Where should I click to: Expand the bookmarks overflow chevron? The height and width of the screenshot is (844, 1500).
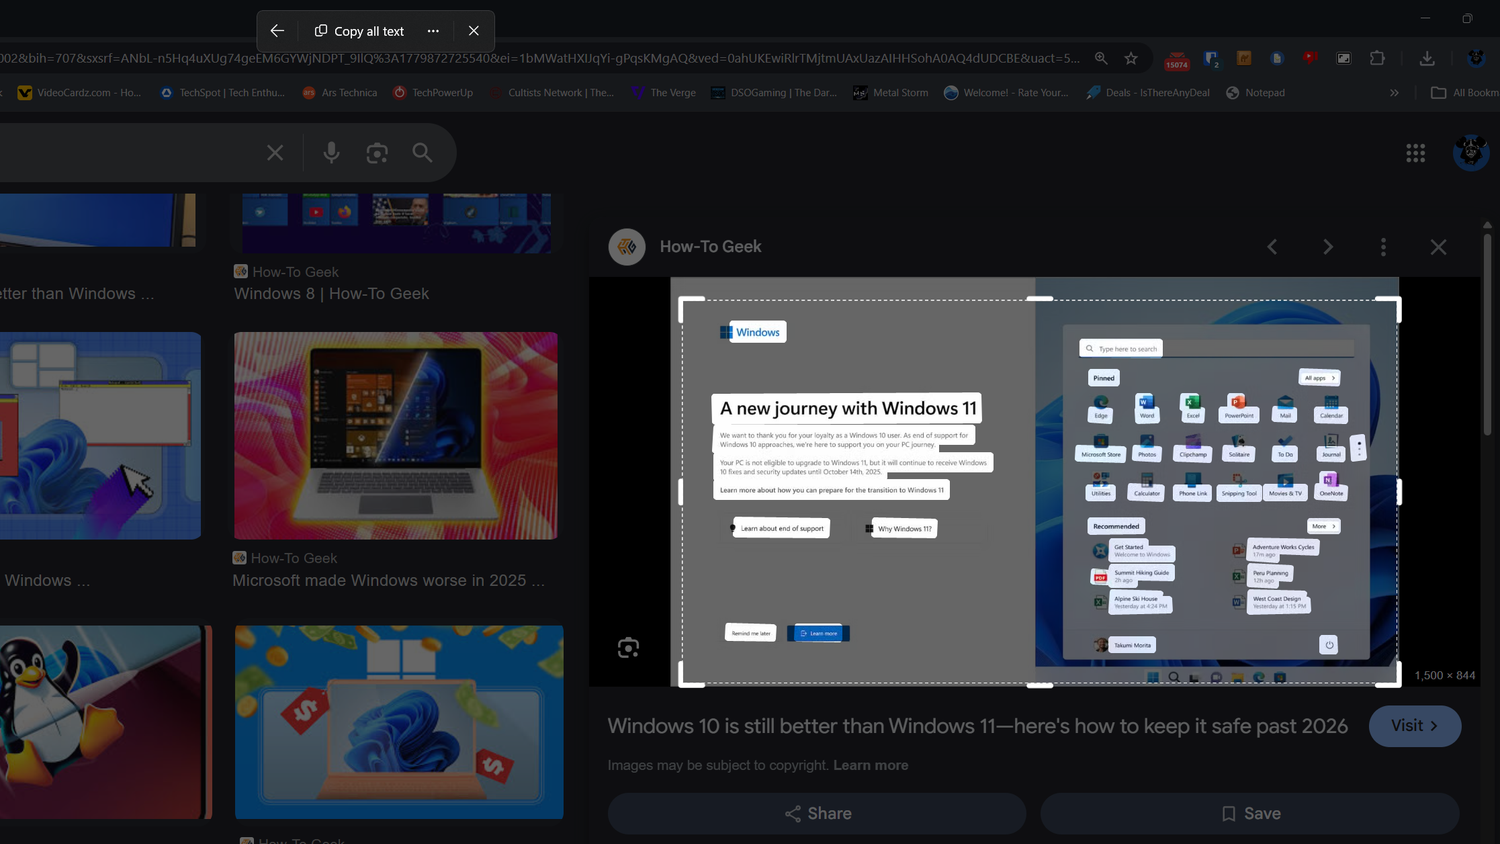click(1394, 92)
